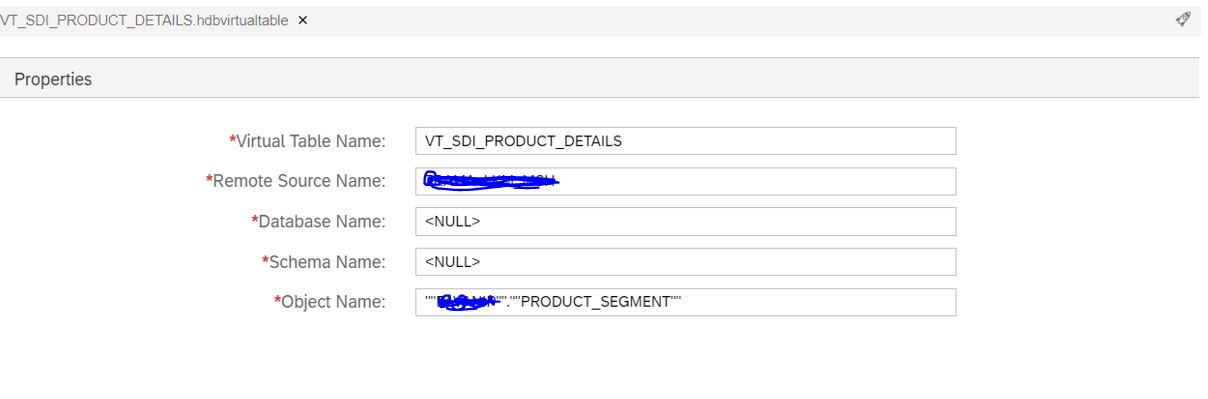Focus the Virtual Table Name input field

(x=686, y=141)
